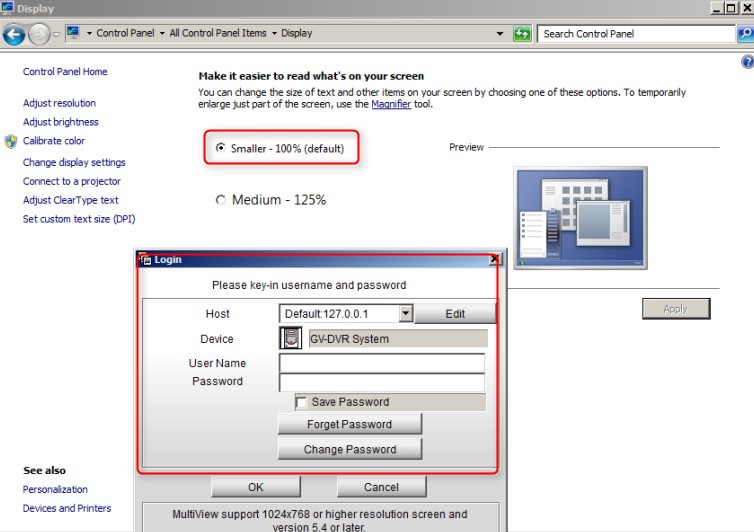Click the GV-DVR device icon
This screenshot has width=754, height=532.
[290, 338]
